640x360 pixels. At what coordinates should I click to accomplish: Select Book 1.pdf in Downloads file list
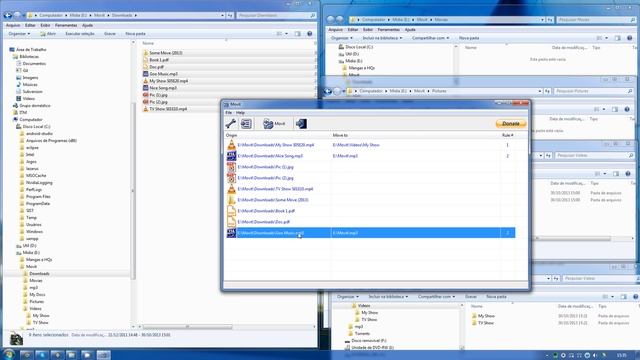coord(159,60)
